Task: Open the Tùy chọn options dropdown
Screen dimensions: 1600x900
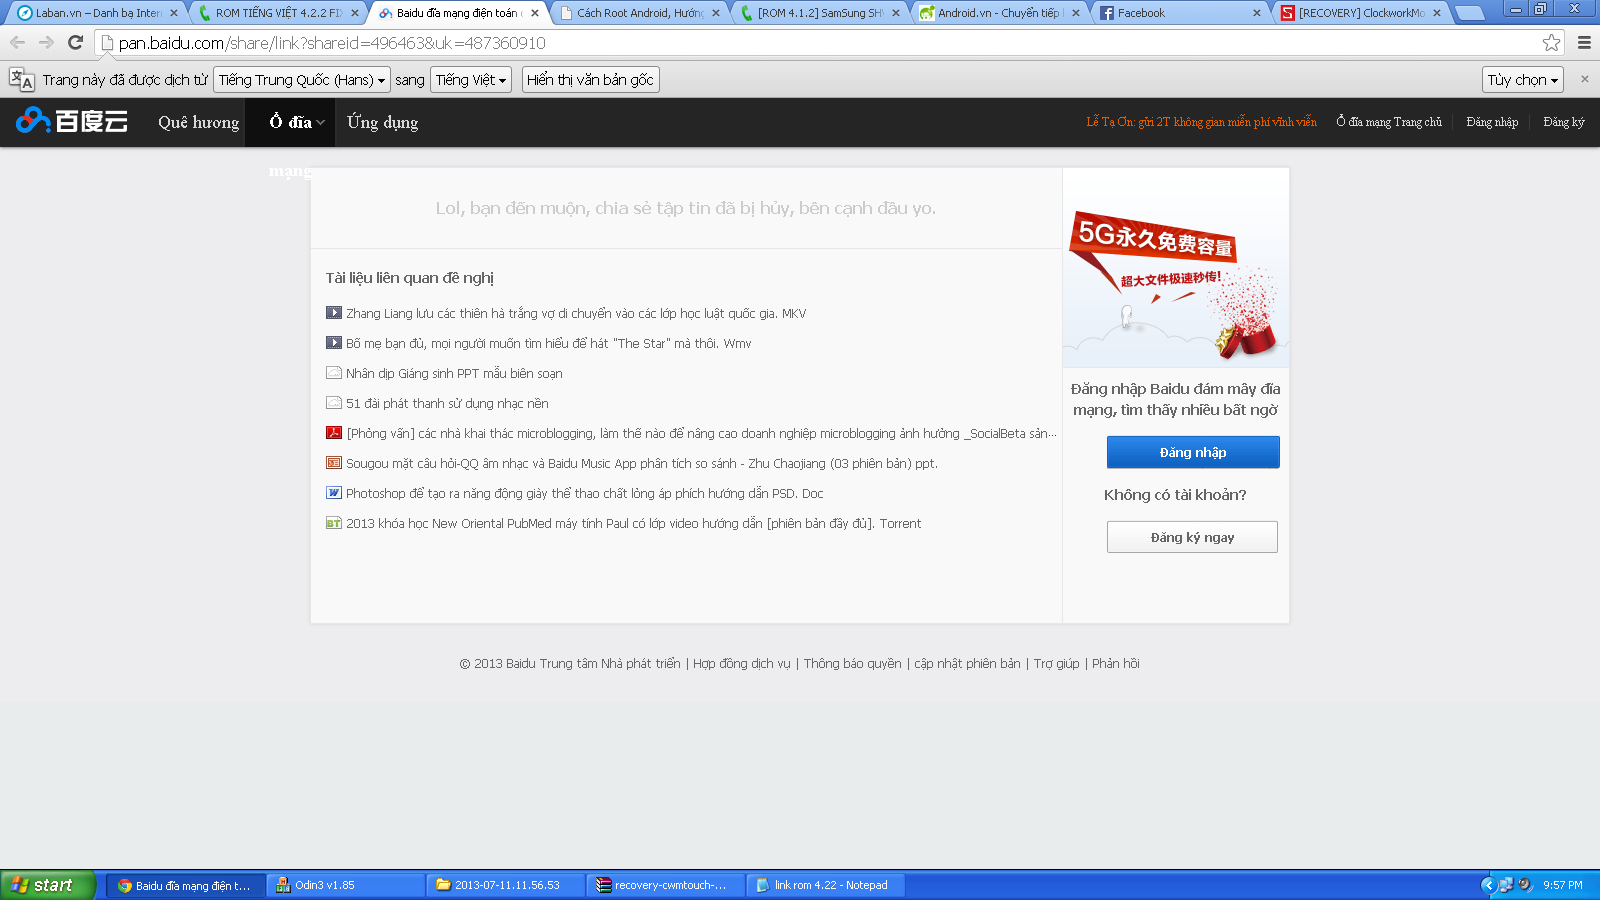Action: tap(1522, 80)
